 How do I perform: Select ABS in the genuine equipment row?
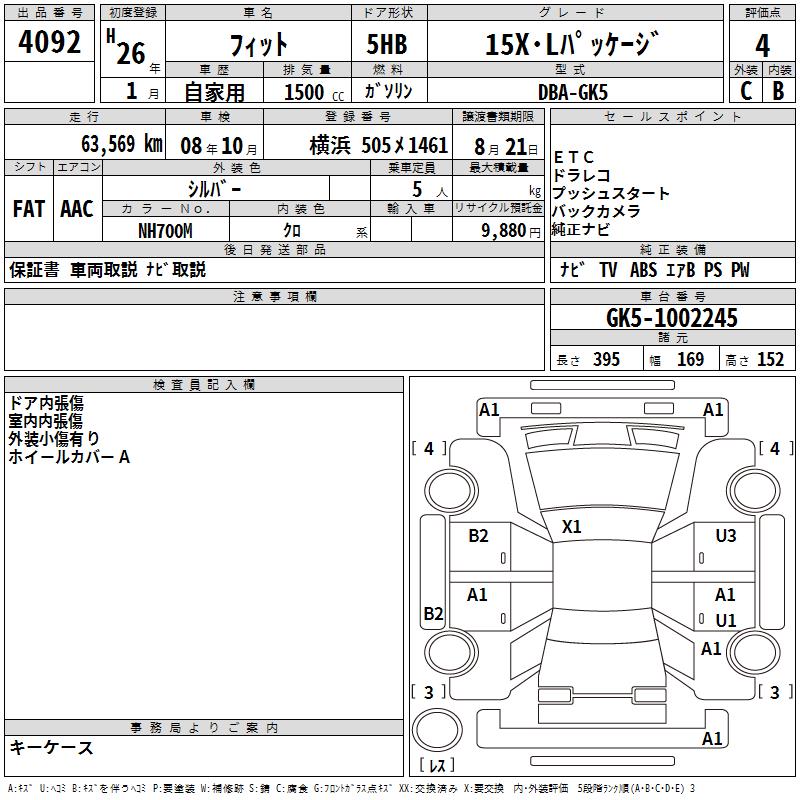643,270
